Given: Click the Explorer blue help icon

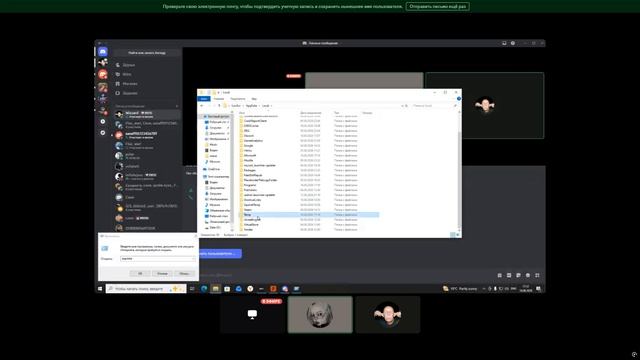Looking at the screenshot, I should click(x=459, y=99).
